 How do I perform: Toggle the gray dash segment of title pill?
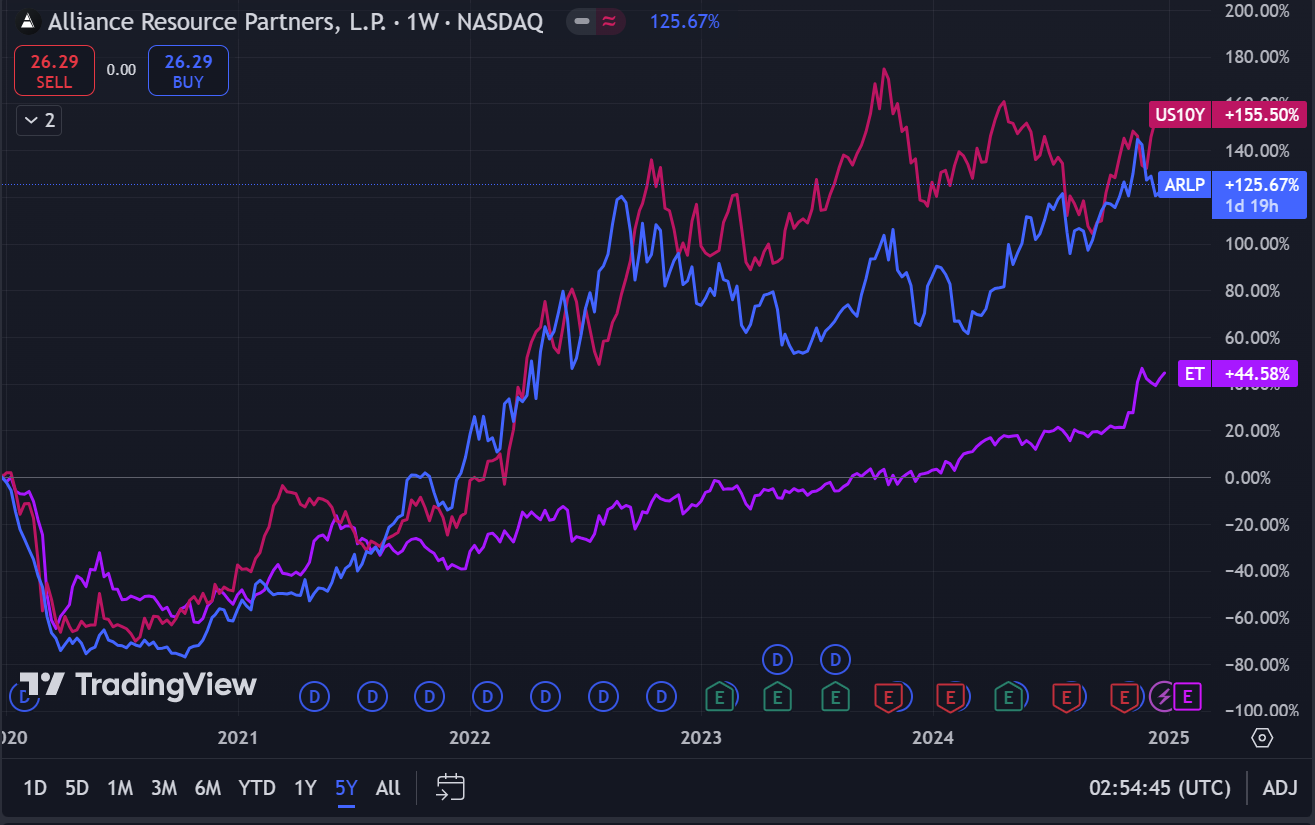(582, 21)
